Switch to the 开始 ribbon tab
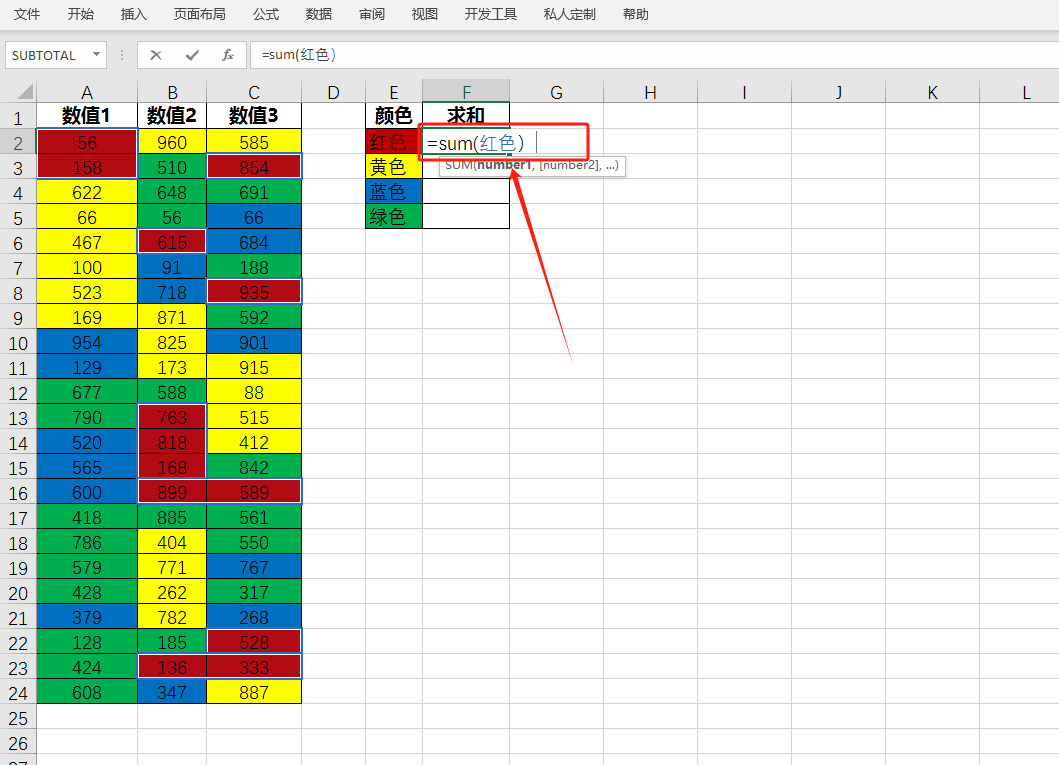The width and height of the screenshot is (1059, 765). coord(80,14)
